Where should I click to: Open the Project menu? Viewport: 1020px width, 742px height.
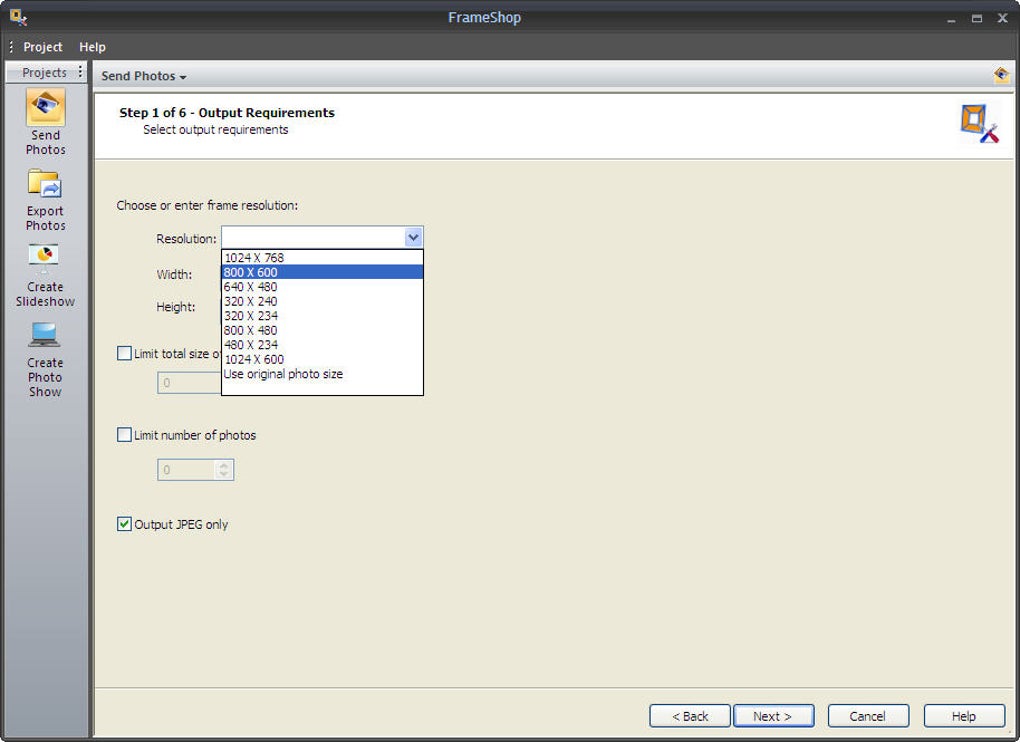pyautogui.click(x=43, y=47)
